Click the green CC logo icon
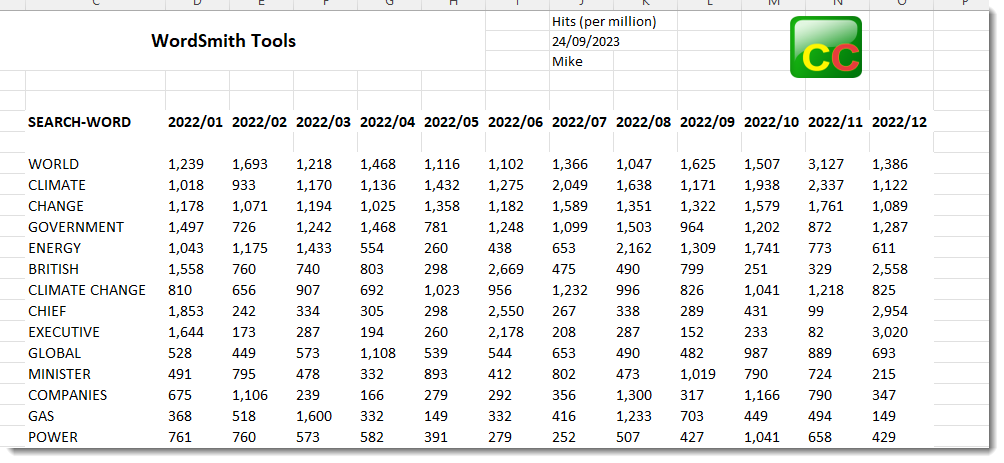1004x463 pixels. click(x=825, y=47)
